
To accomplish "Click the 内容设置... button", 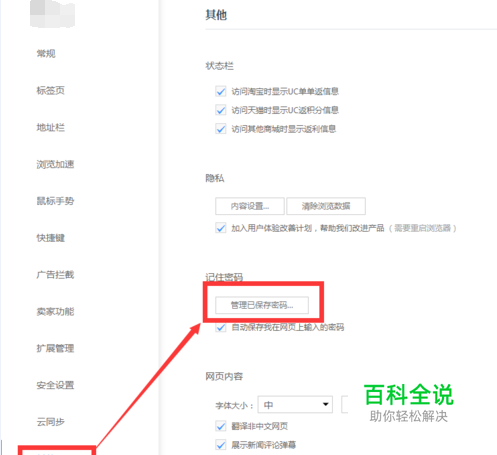I will pos(250,206).
